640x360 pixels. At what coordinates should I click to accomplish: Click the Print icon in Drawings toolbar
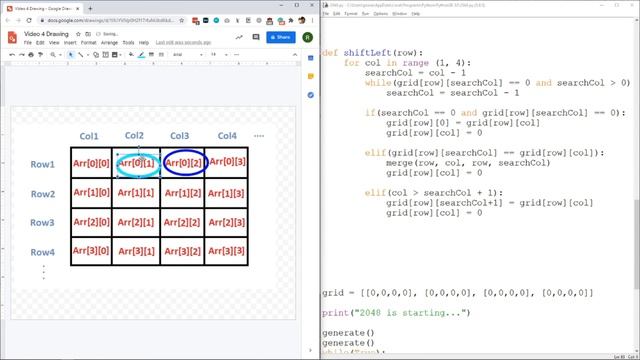coord(31,55)
